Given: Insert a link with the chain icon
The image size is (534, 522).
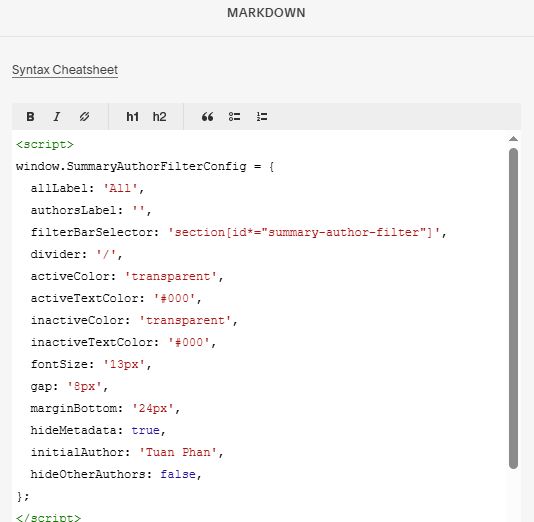Looking at the screenshot, I should pyautogui.click(x=84, y=117).
